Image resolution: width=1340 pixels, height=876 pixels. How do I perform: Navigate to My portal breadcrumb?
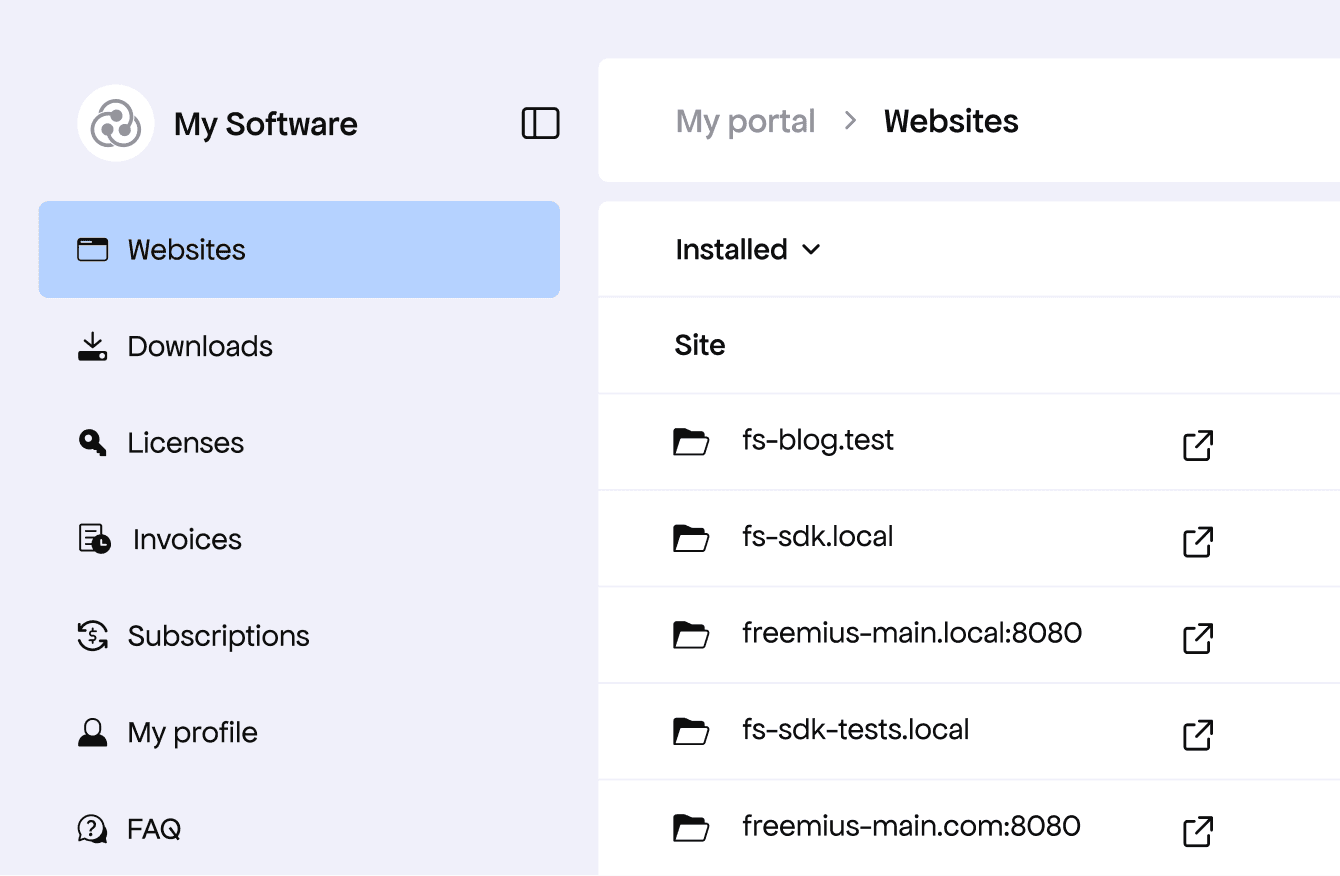pyautogui.click(x=745, y=122)
